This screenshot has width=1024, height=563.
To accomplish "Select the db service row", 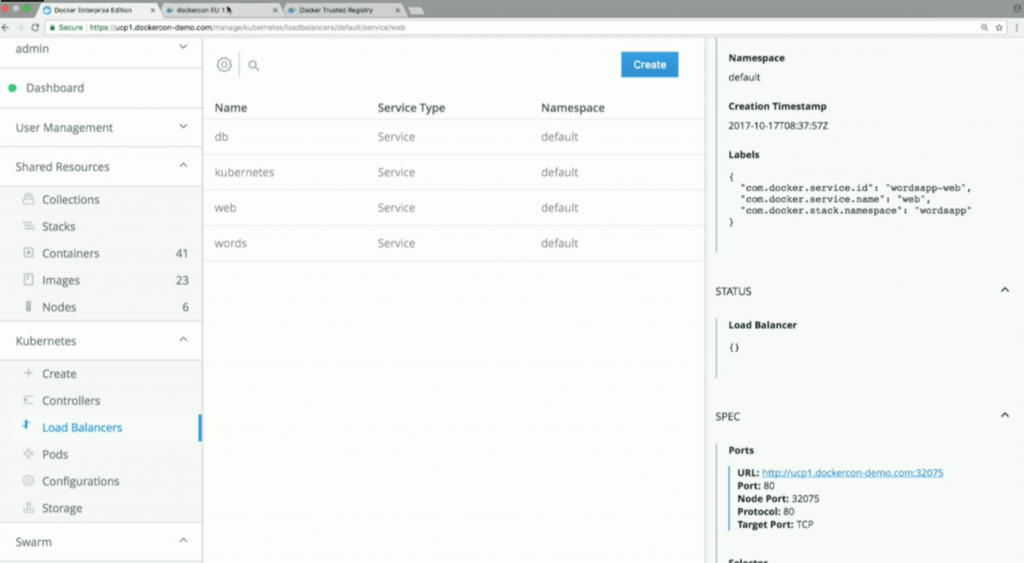I will click(x=454, y=137).
